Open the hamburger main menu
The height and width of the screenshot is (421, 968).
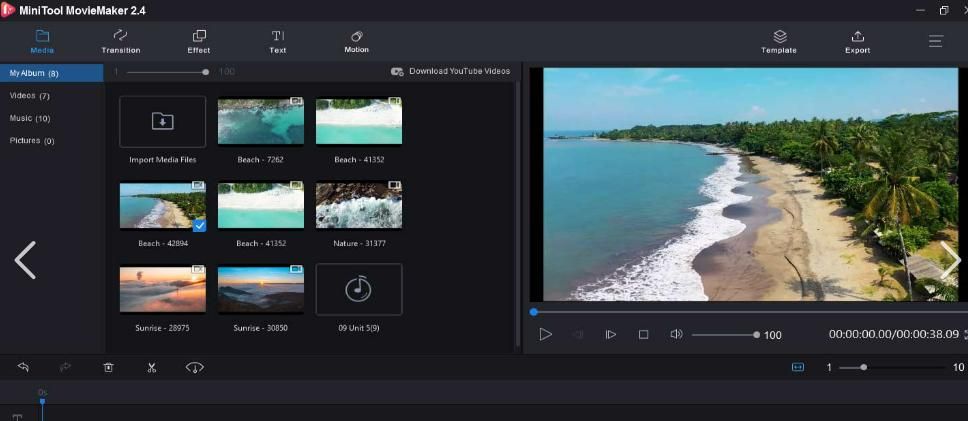click(x=935, y=41)
